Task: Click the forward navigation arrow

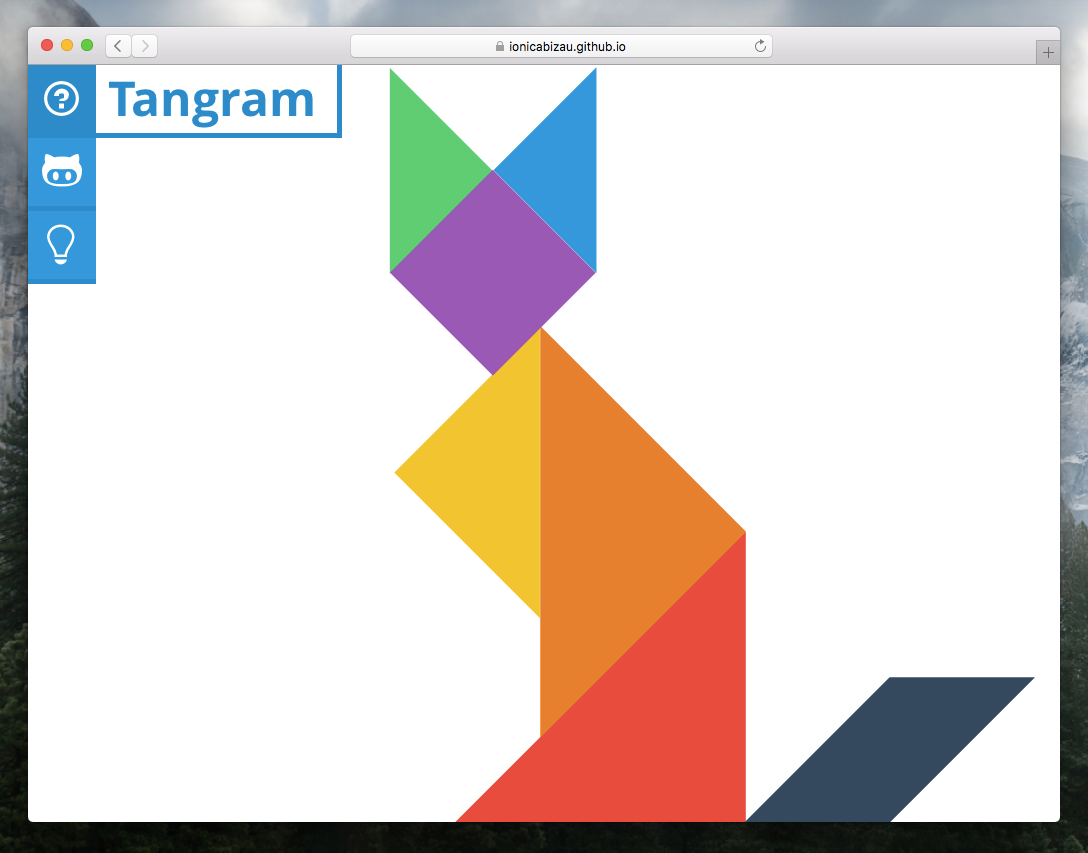Action: [144, 45]
